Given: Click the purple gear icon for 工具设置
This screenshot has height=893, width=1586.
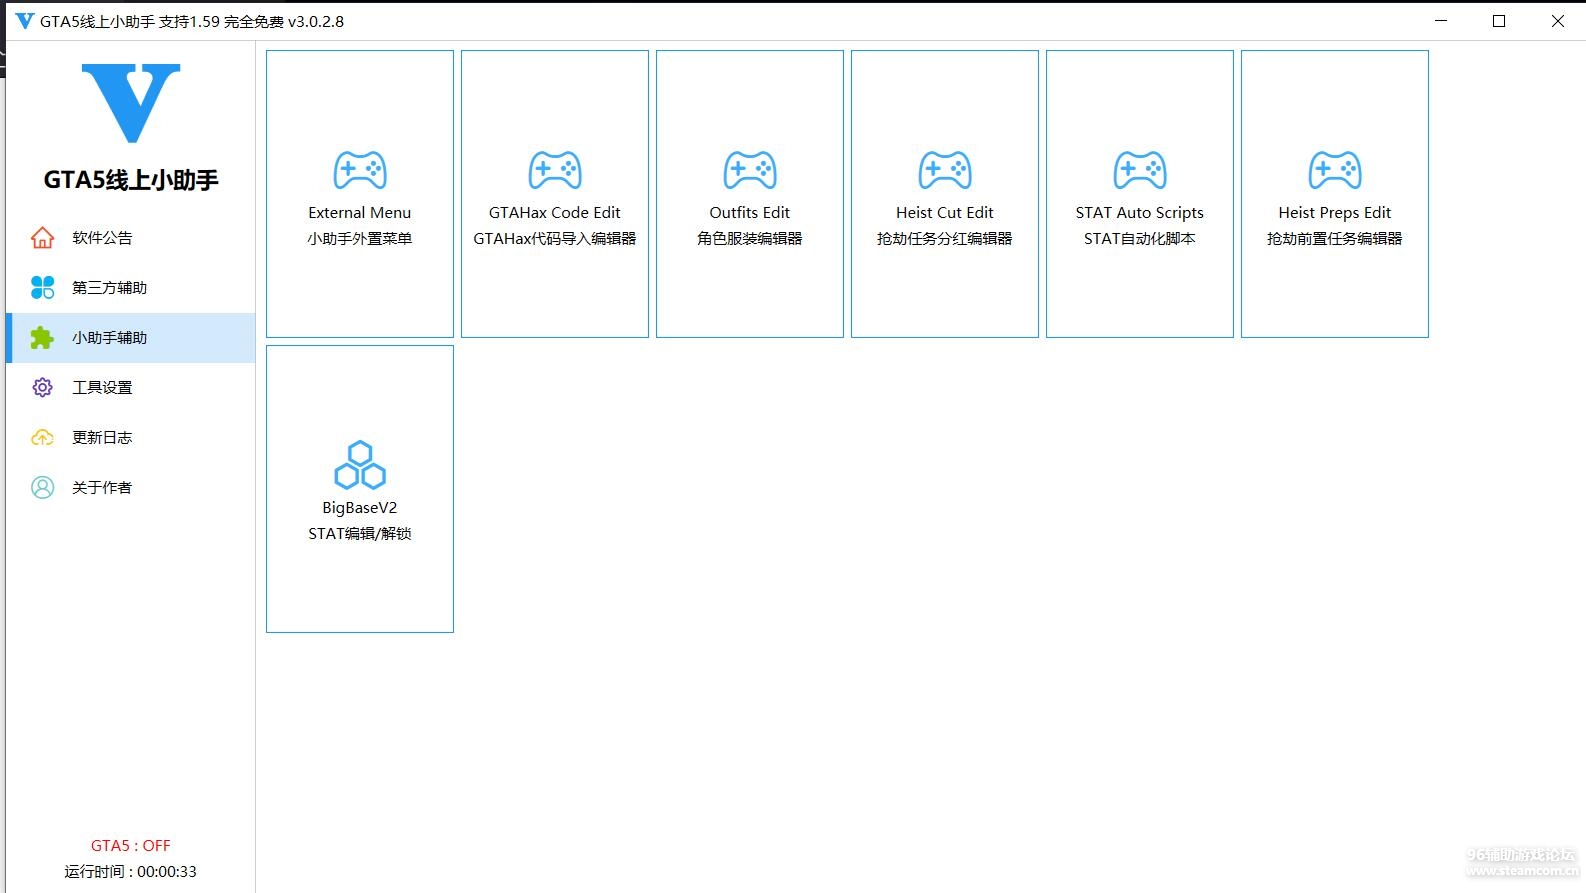Looking at the screenshot, I should pos(42,388).
